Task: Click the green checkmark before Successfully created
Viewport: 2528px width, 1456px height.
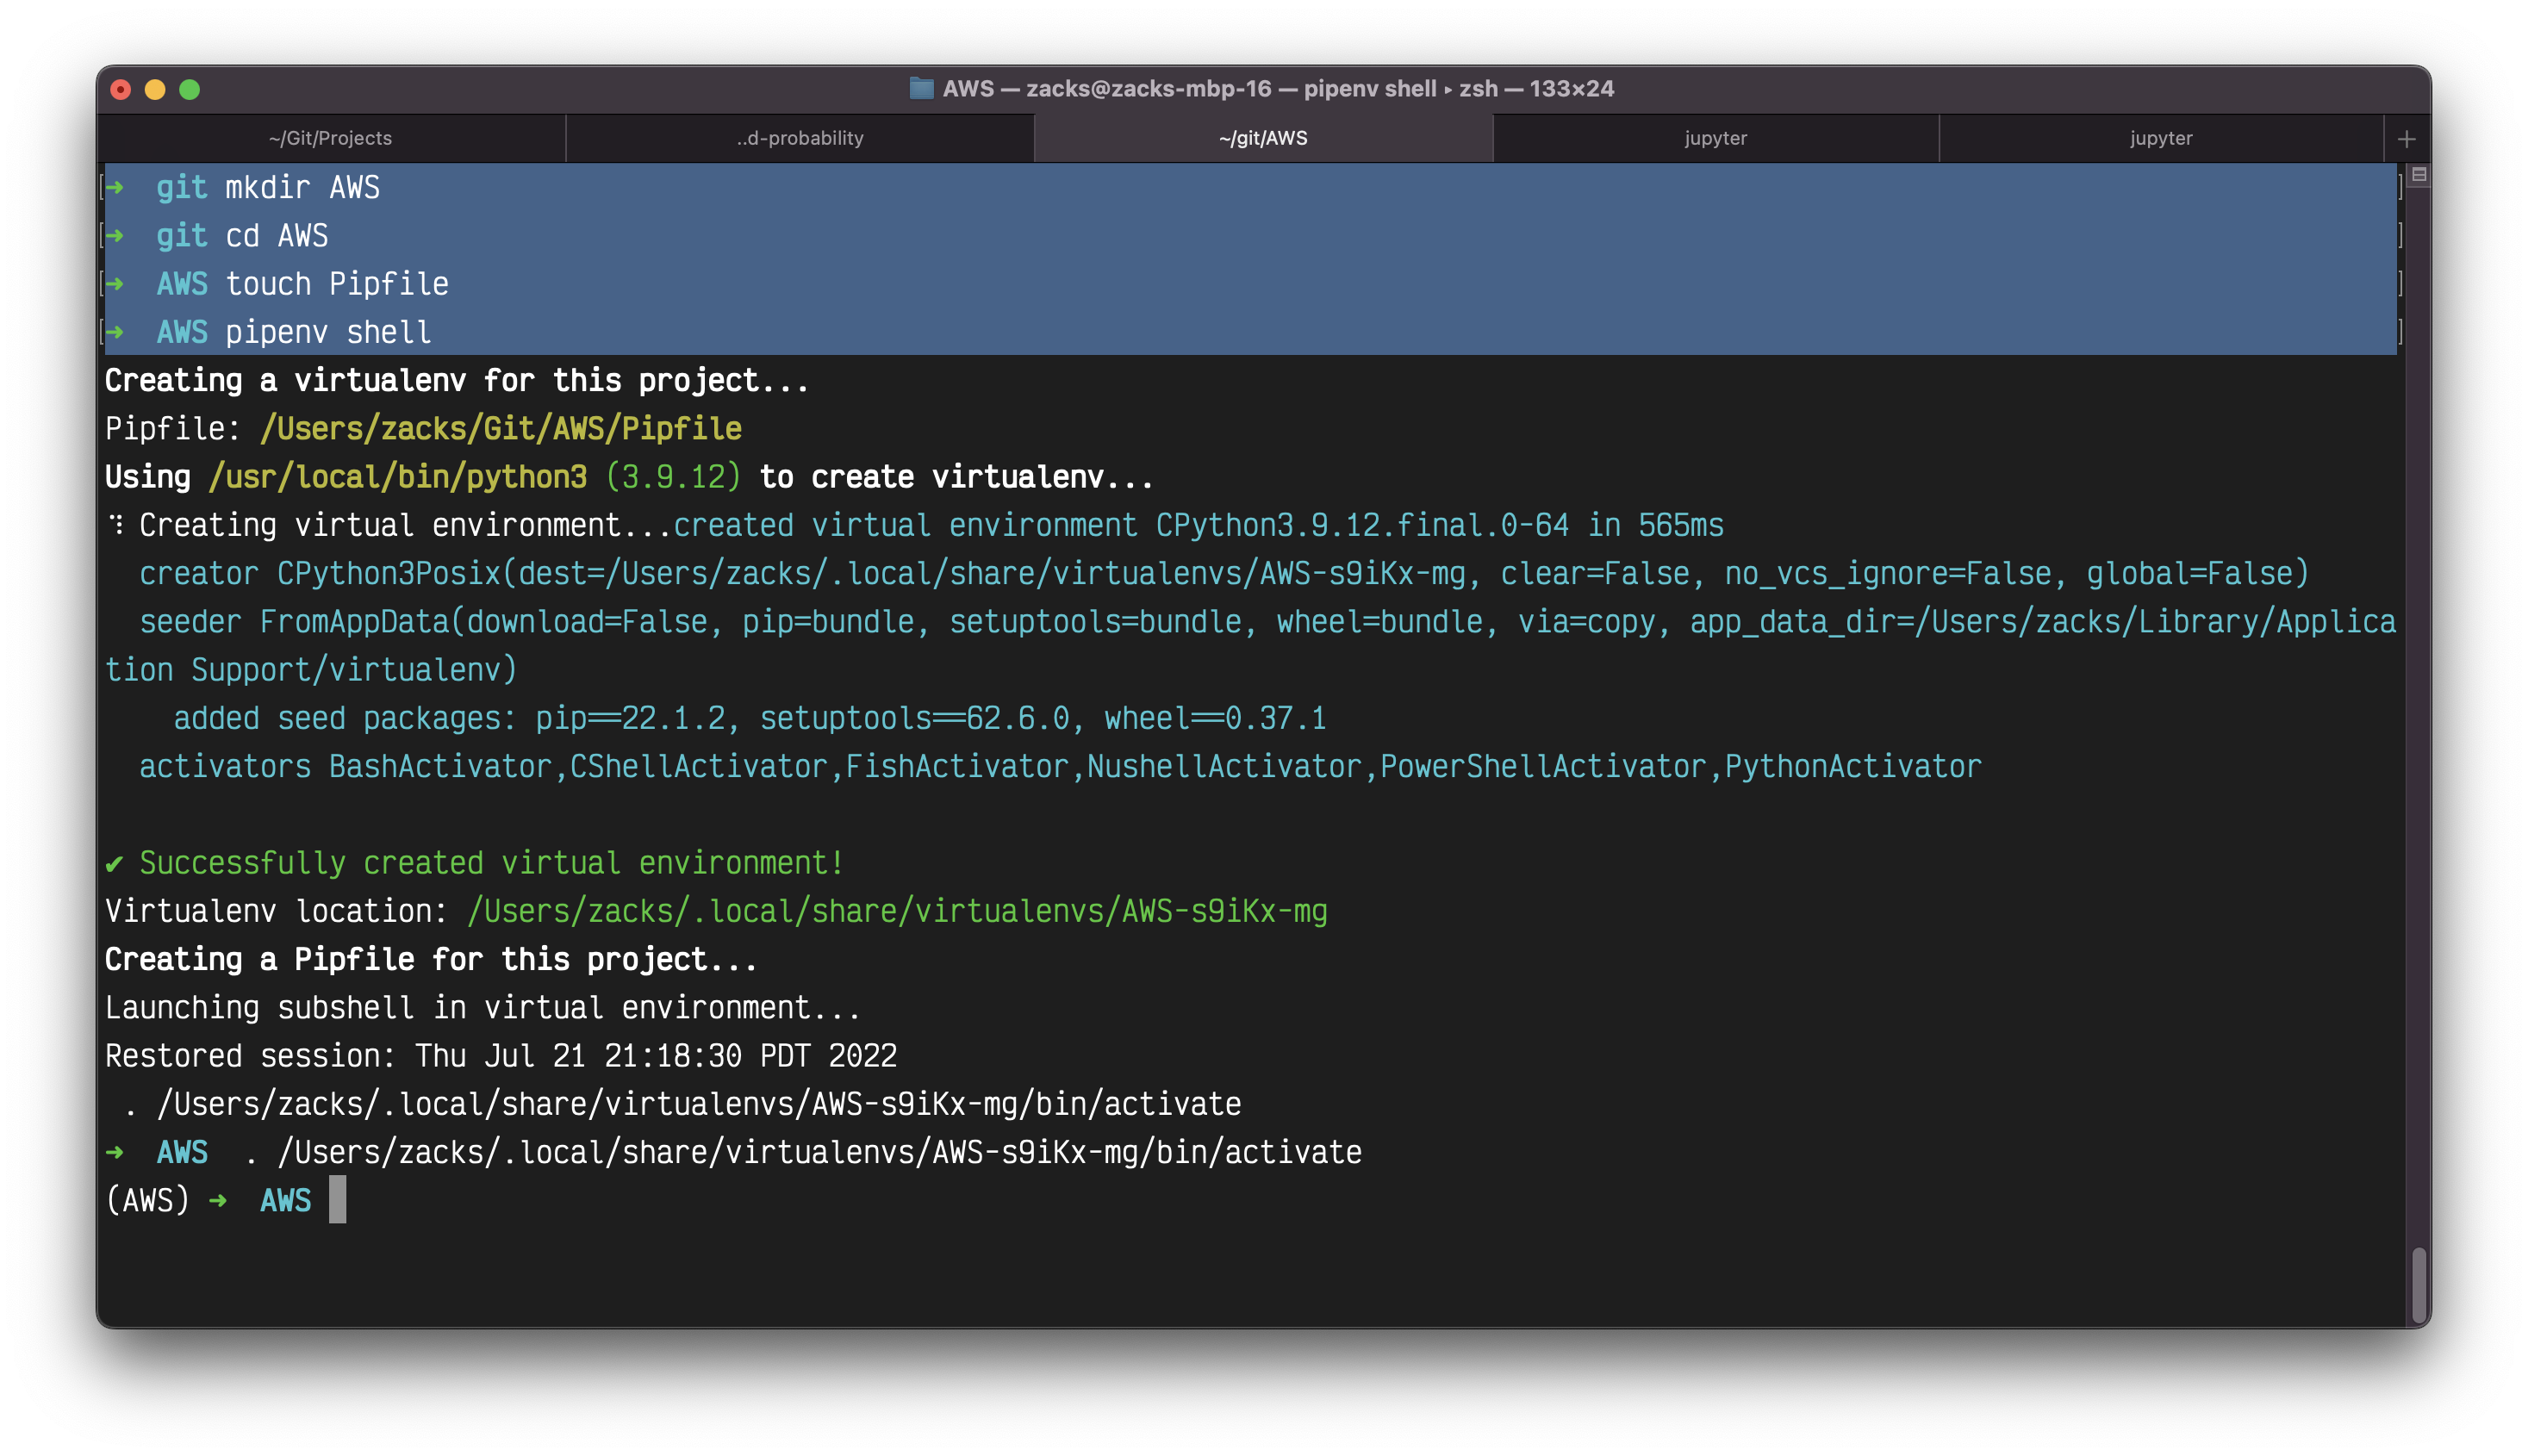Action: tap(114, 863)
